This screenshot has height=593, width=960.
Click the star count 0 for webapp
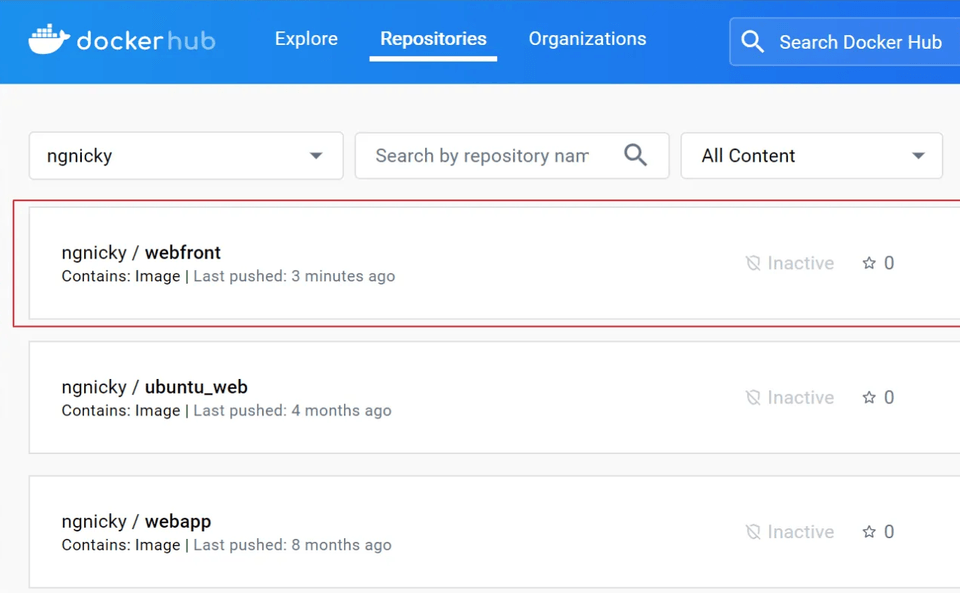(x=889, y=532)
